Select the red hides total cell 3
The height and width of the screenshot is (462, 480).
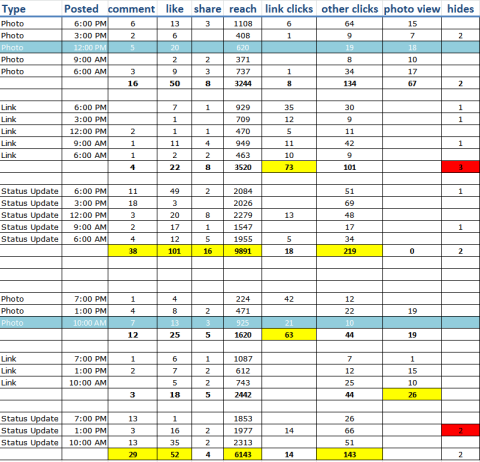(461, 167)
